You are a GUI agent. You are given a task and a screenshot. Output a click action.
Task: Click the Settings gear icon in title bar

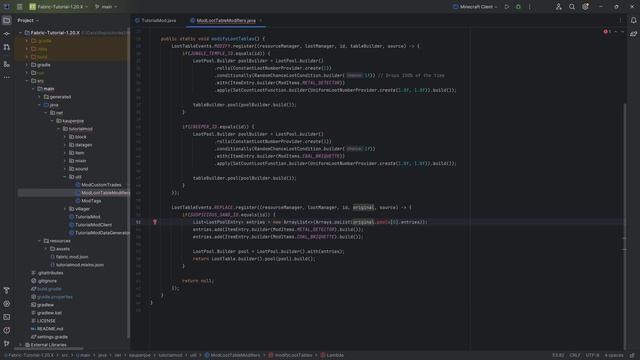[585, 7]
